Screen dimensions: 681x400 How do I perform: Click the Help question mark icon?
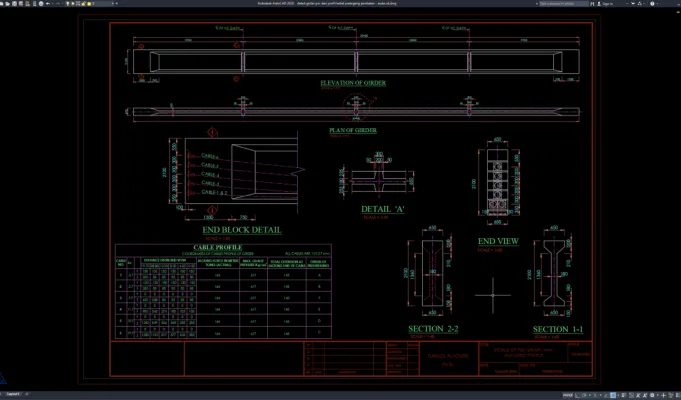click(x=652, y=3)
